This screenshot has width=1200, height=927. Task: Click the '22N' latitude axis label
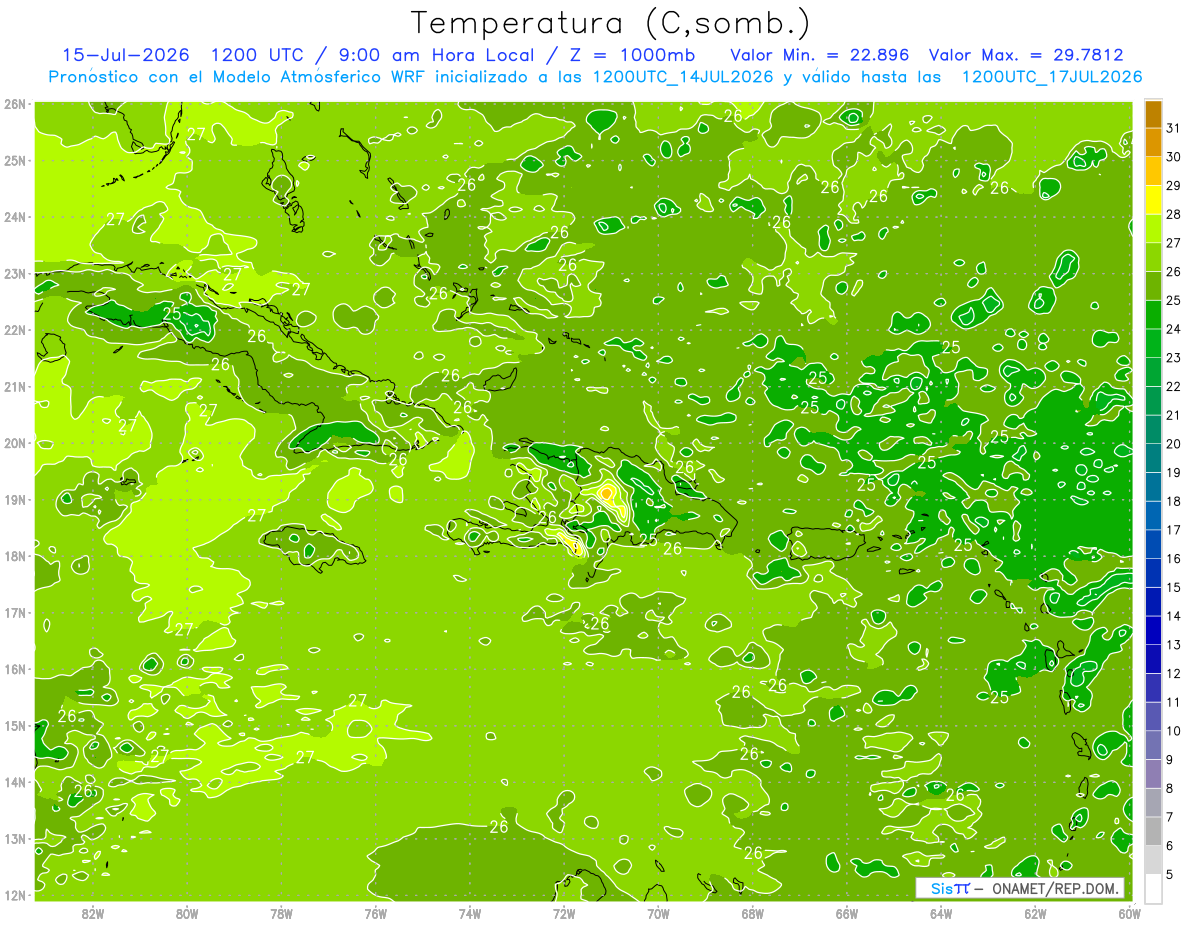click(x=15, y=330)
